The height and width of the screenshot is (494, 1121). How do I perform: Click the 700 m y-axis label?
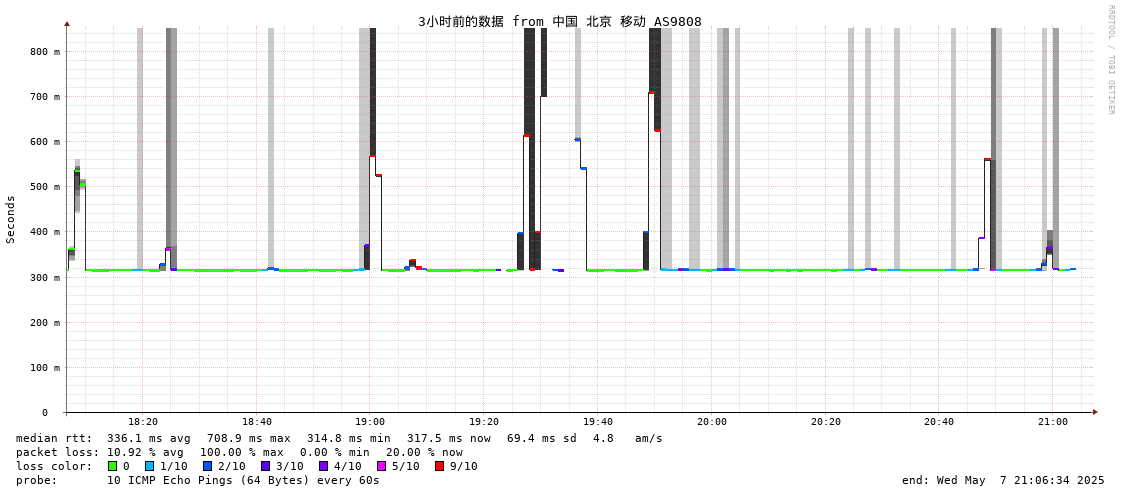(45, 97)
